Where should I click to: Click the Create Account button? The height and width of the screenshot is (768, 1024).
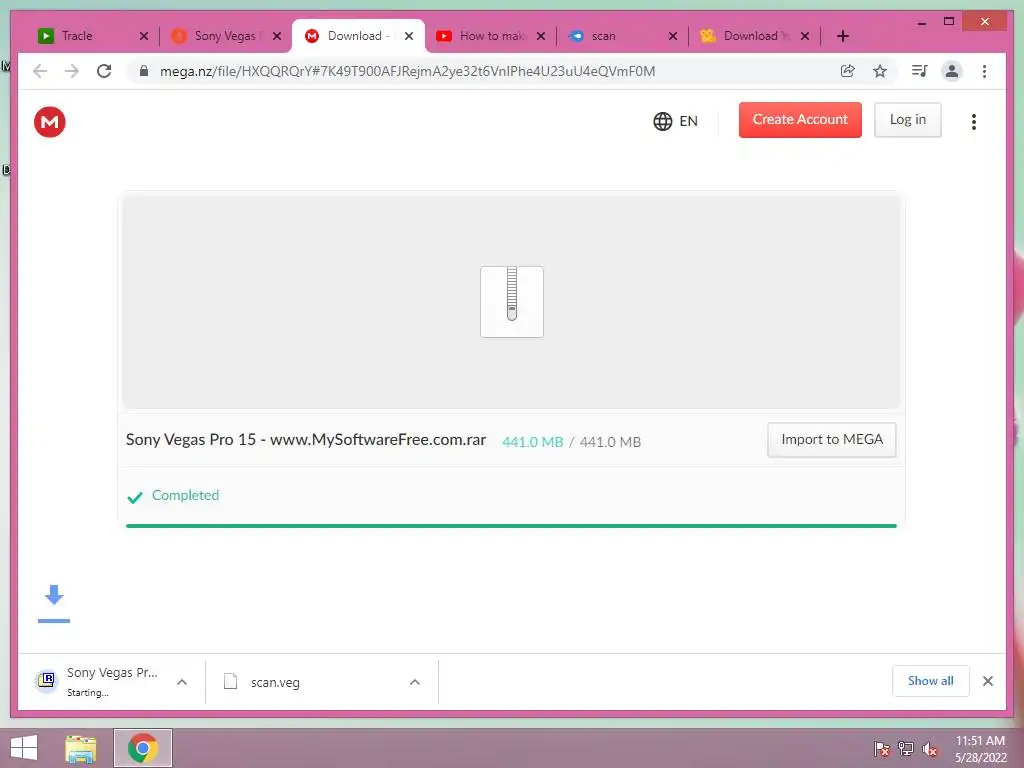coord(800,120)
